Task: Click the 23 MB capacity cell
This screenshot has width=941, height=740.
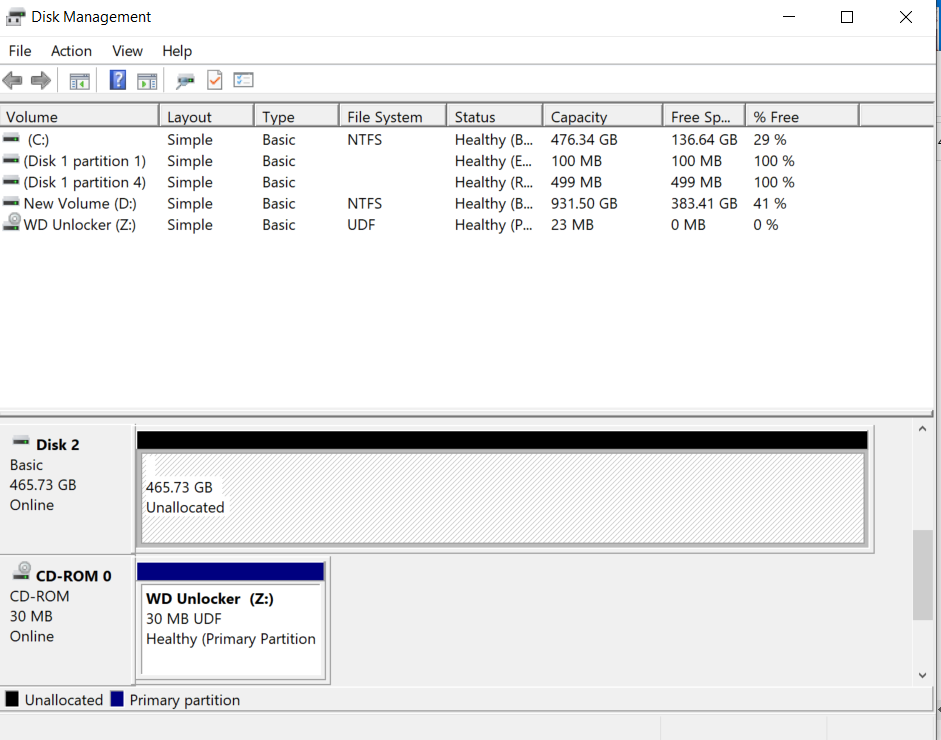Action: click(x=572, y=225)
